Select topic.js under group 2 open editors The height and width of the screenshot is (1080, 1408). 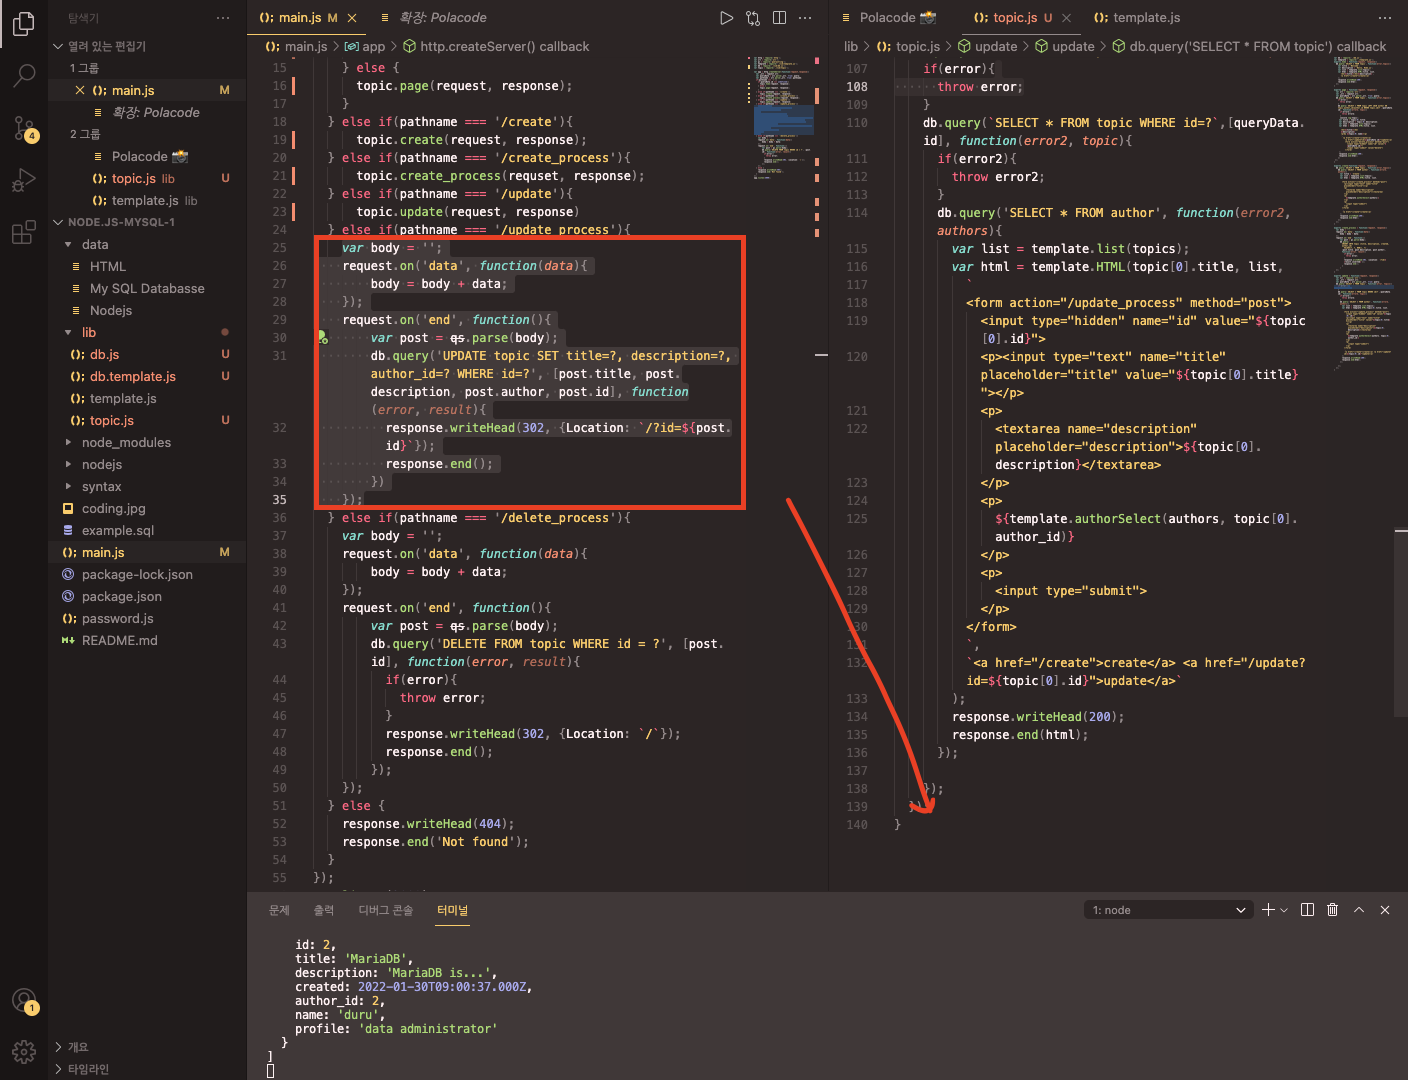click(x=147, y=178)
